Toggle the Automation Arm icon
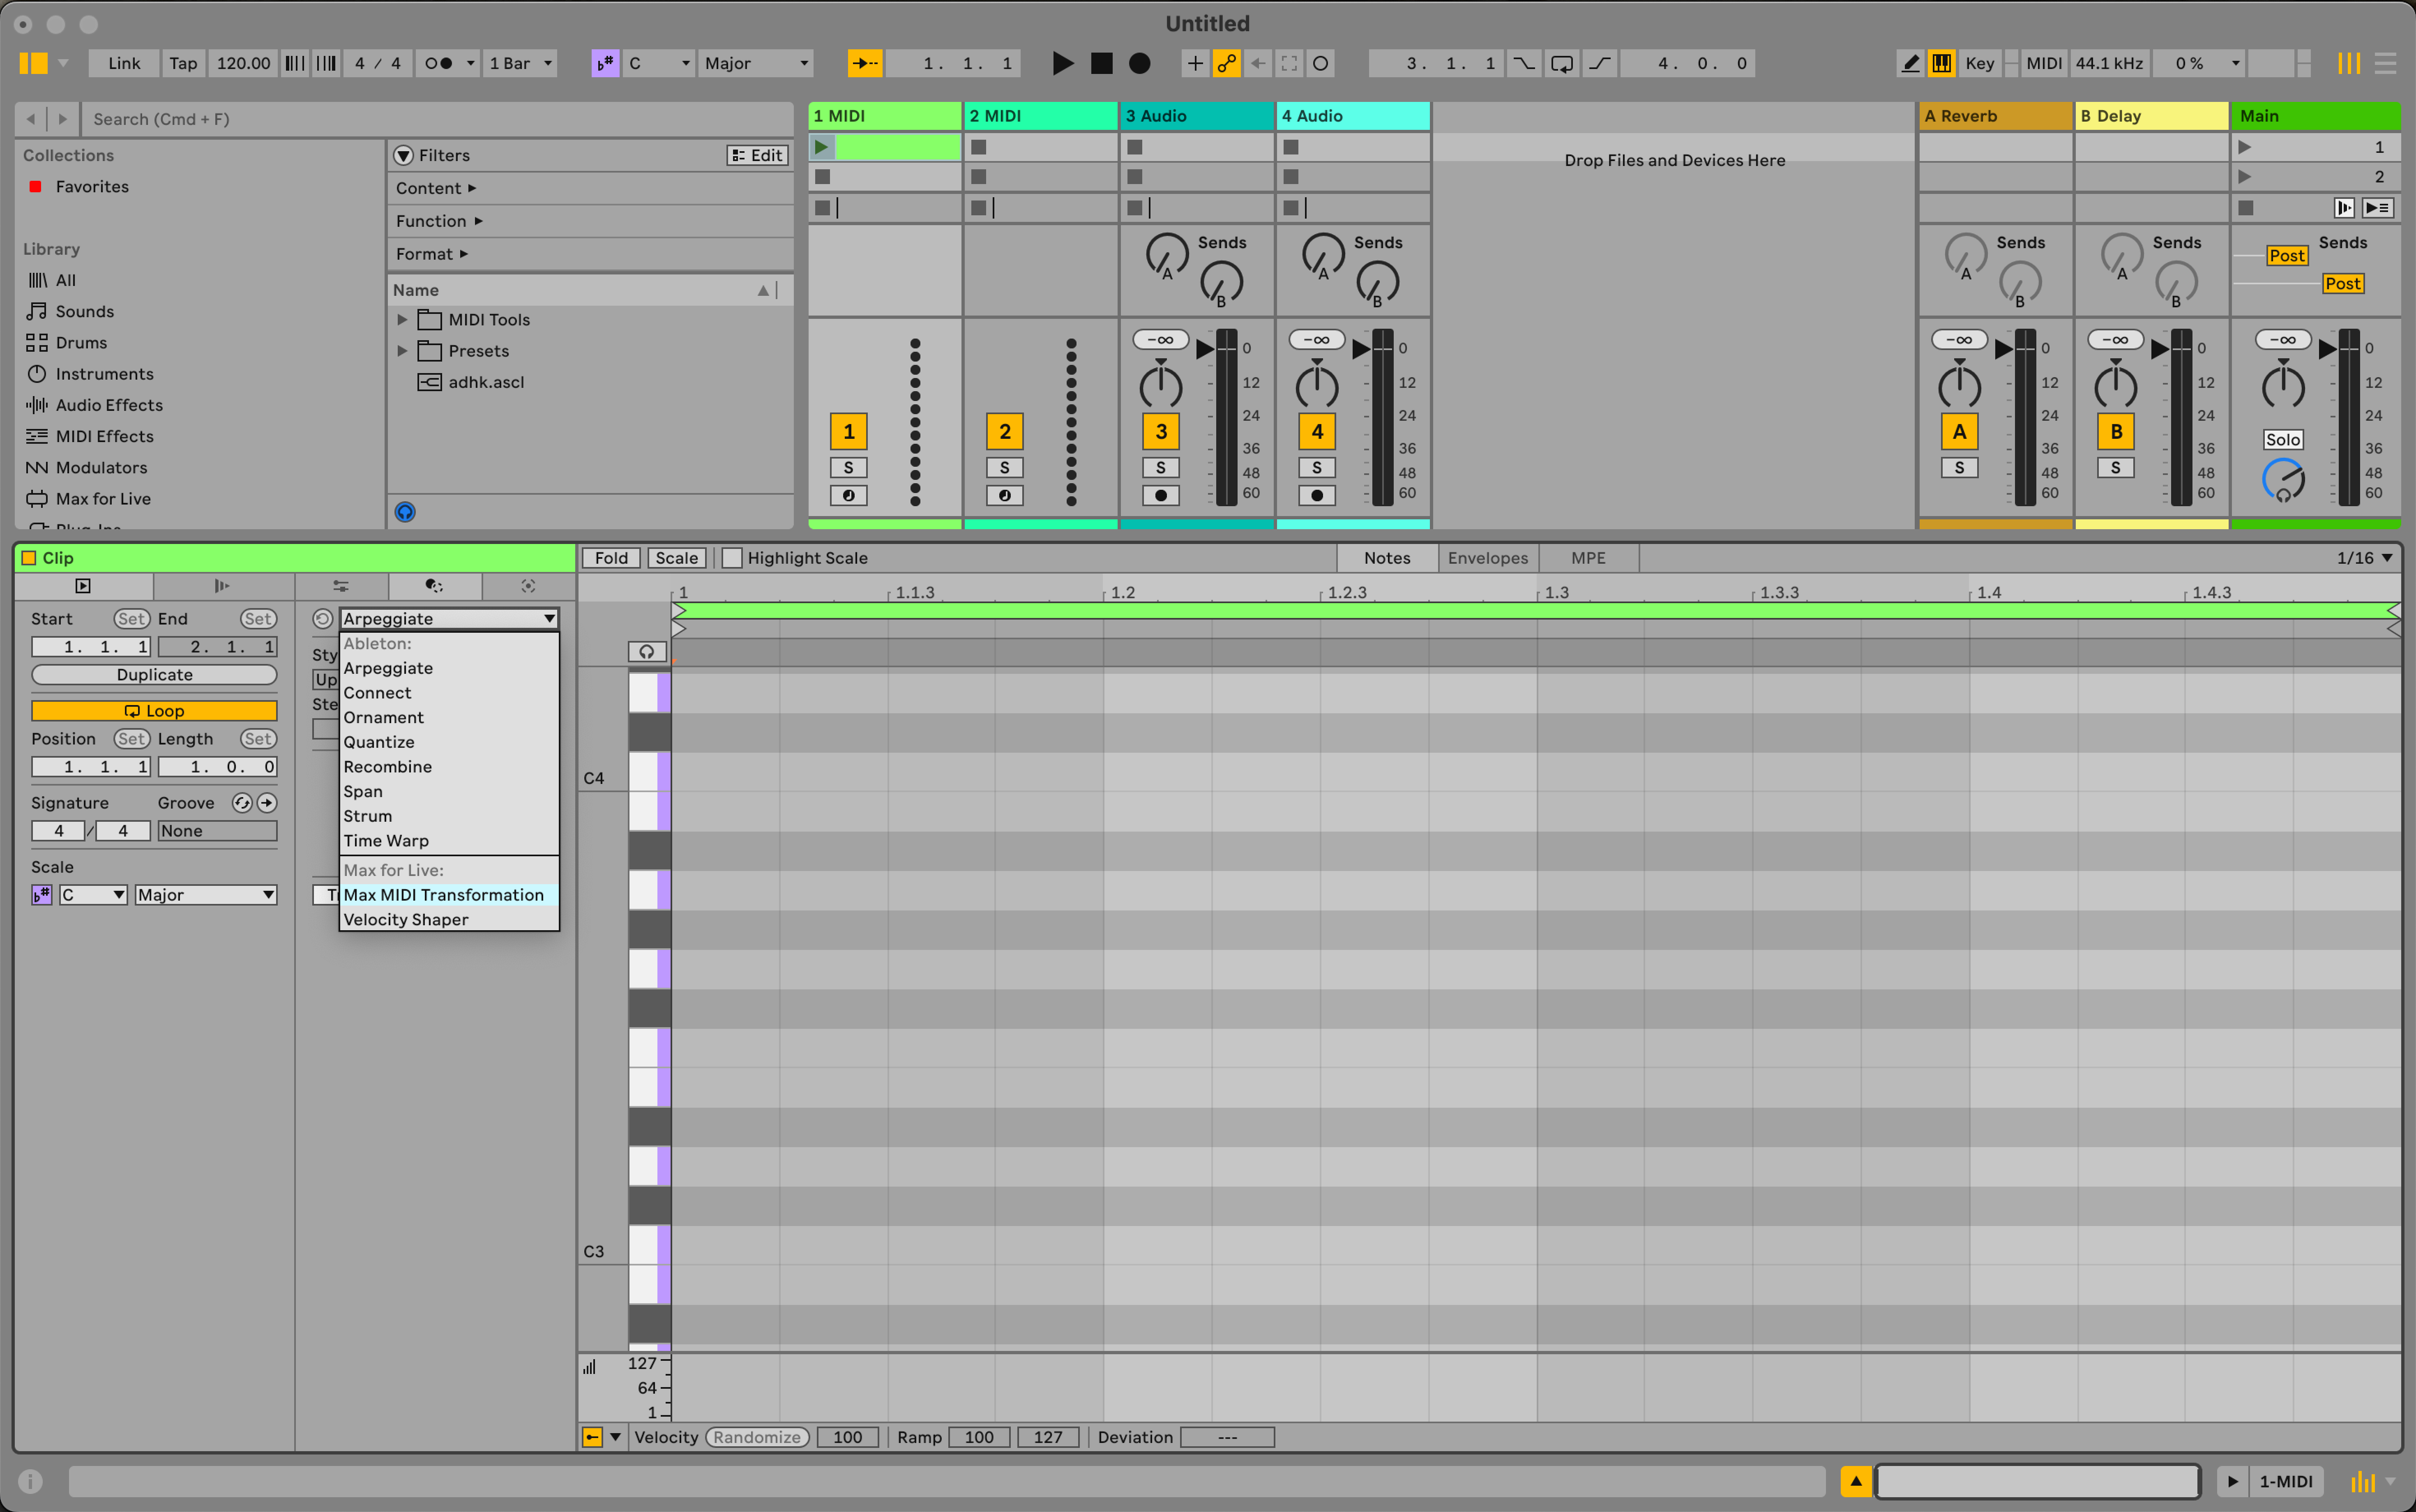Image resolution: width=2416 pixels, height=1512 pixels. tap(1227, 63)
